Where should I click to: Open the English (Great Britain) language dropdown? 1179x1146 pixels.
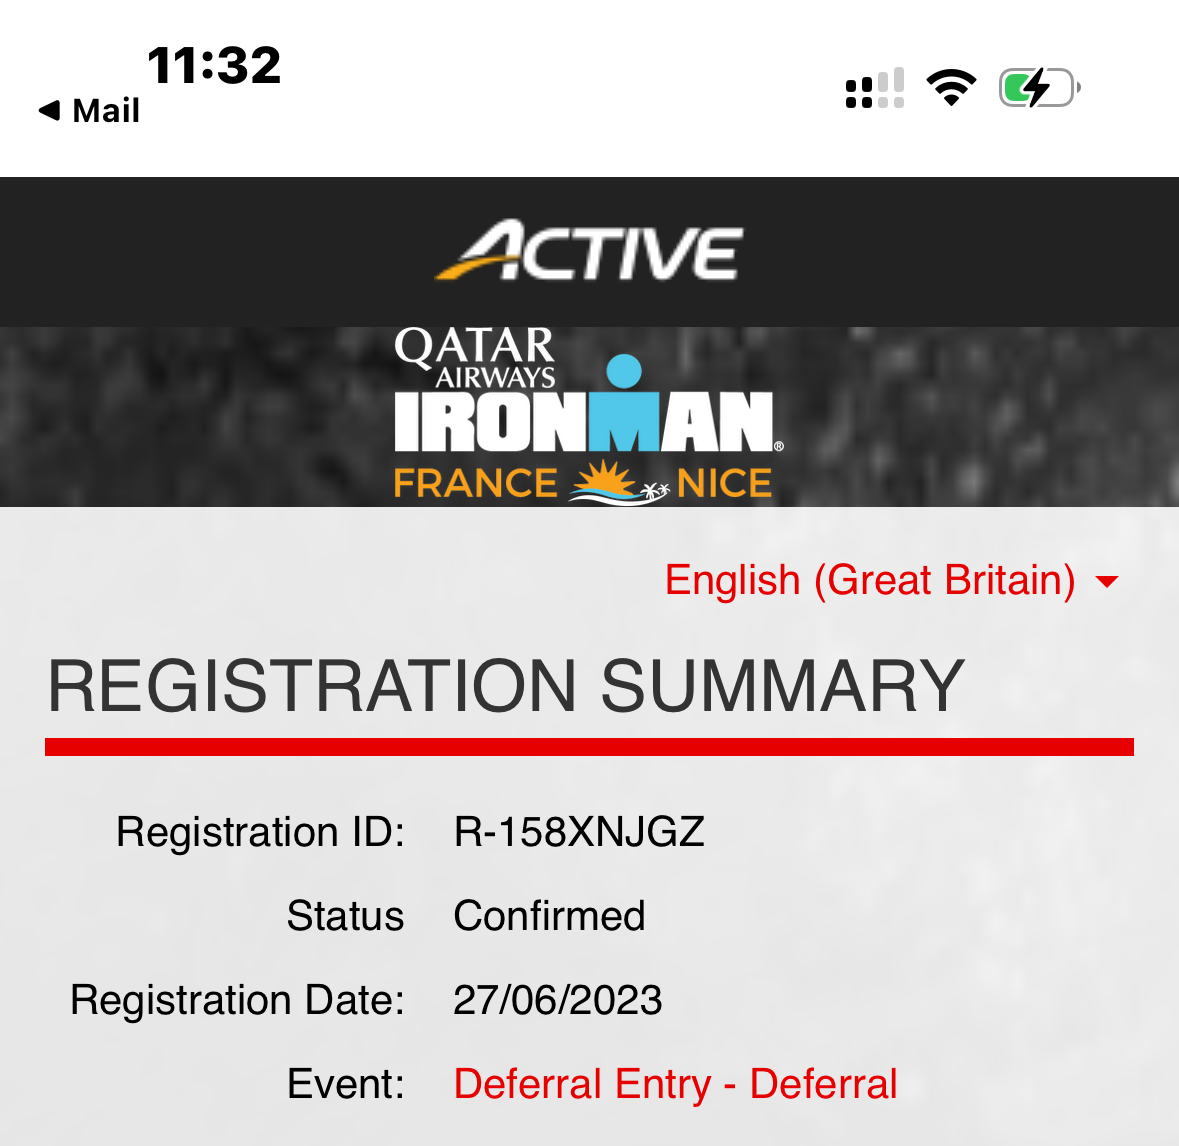coord(892,581)
